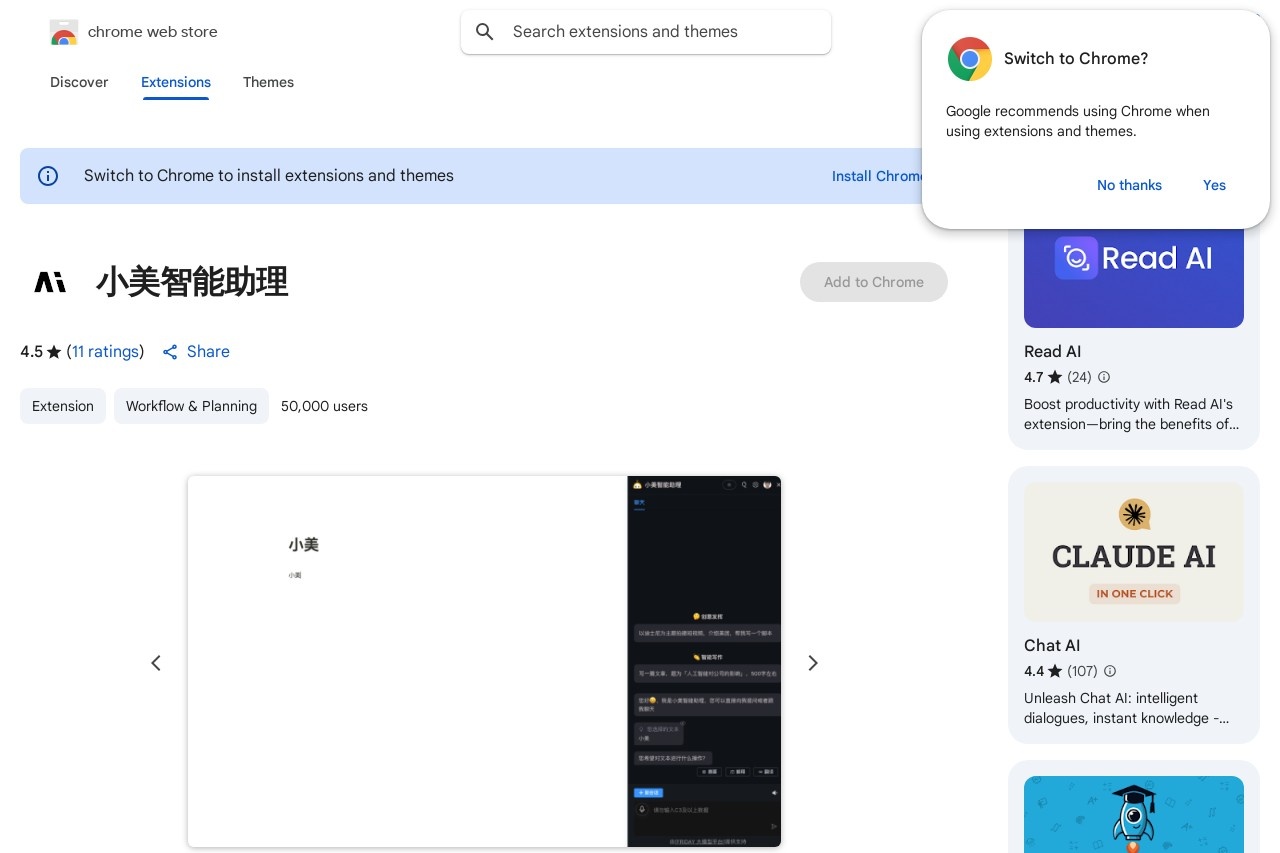Click Chat AI description text
This screenshot has height=853, width=1280.
click(1126, 708)
